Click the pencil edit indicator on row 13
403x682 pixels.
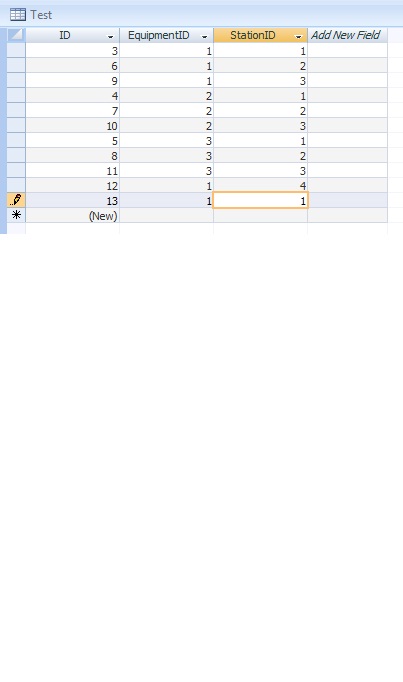coord(16,200)
